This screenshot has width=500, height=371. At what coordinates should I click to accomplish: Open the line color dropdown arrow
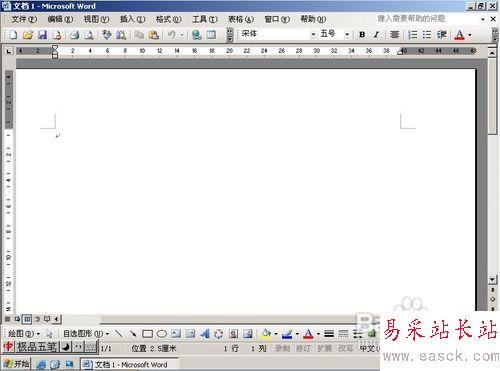click(297, 333)
